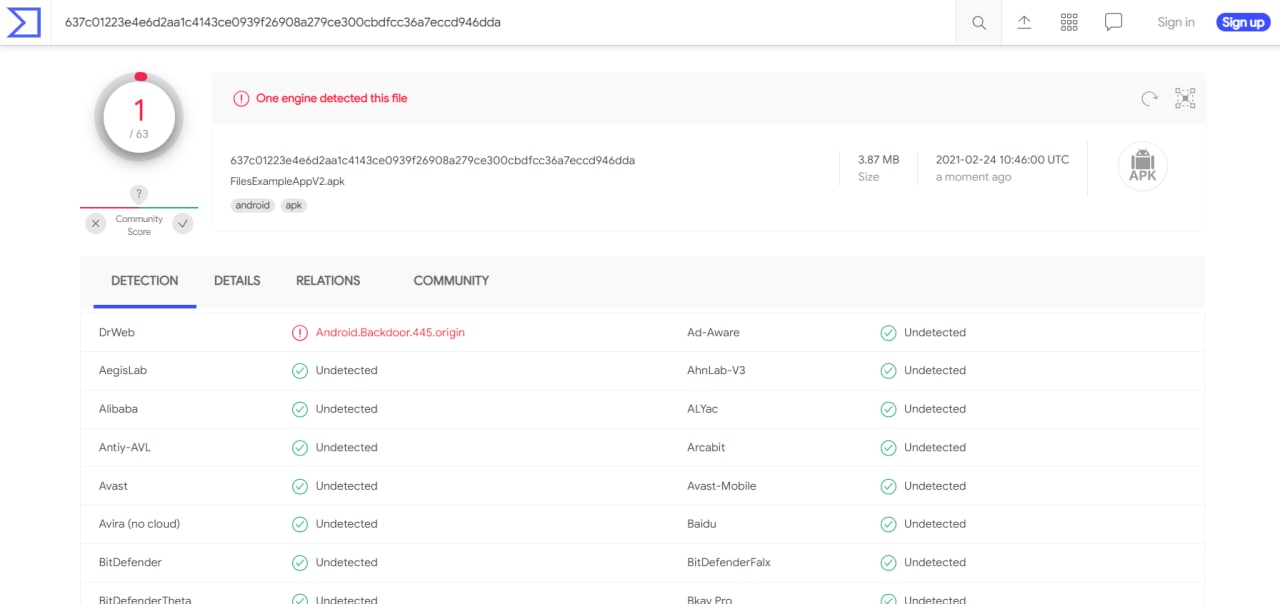Click the Baidu engine name
The height and width of the screenshot is (604, 1280).
tap(702, 524)
